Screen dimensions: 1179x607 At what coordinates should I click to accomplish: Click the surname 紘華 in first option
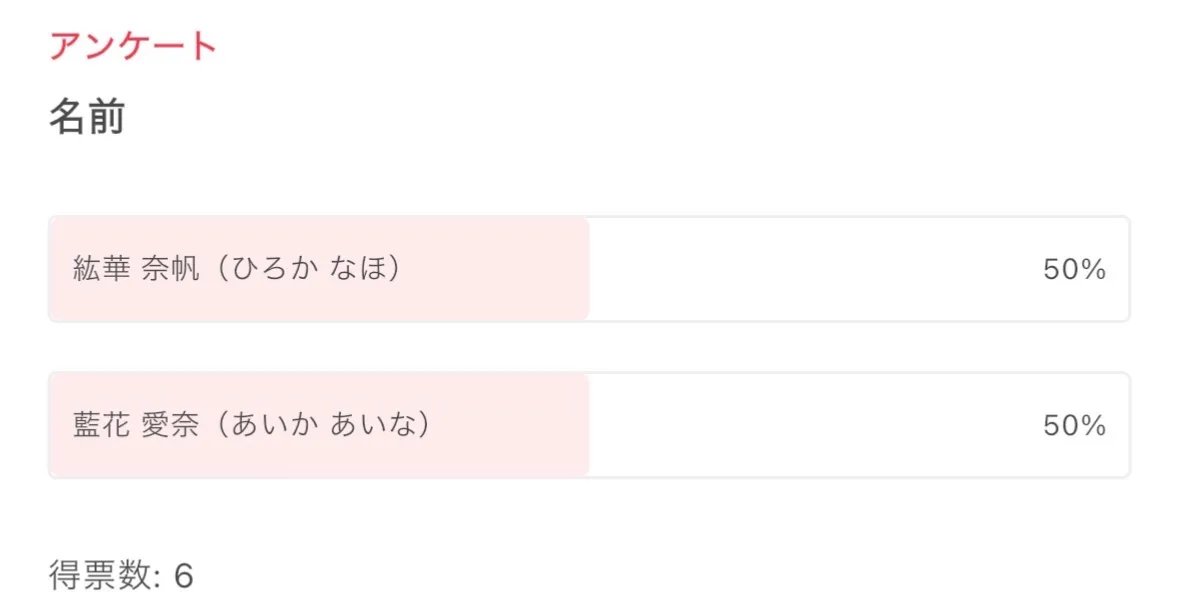coord(102,269)
